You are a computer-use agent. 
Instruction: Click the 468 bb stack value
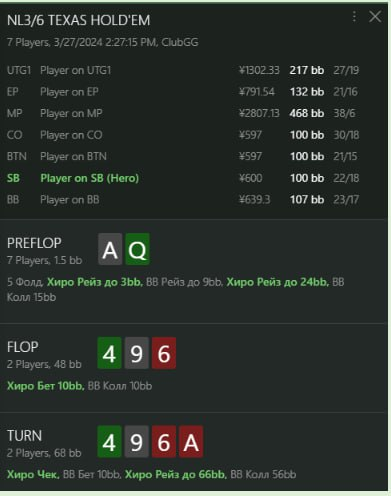click(x=307, y=113)
